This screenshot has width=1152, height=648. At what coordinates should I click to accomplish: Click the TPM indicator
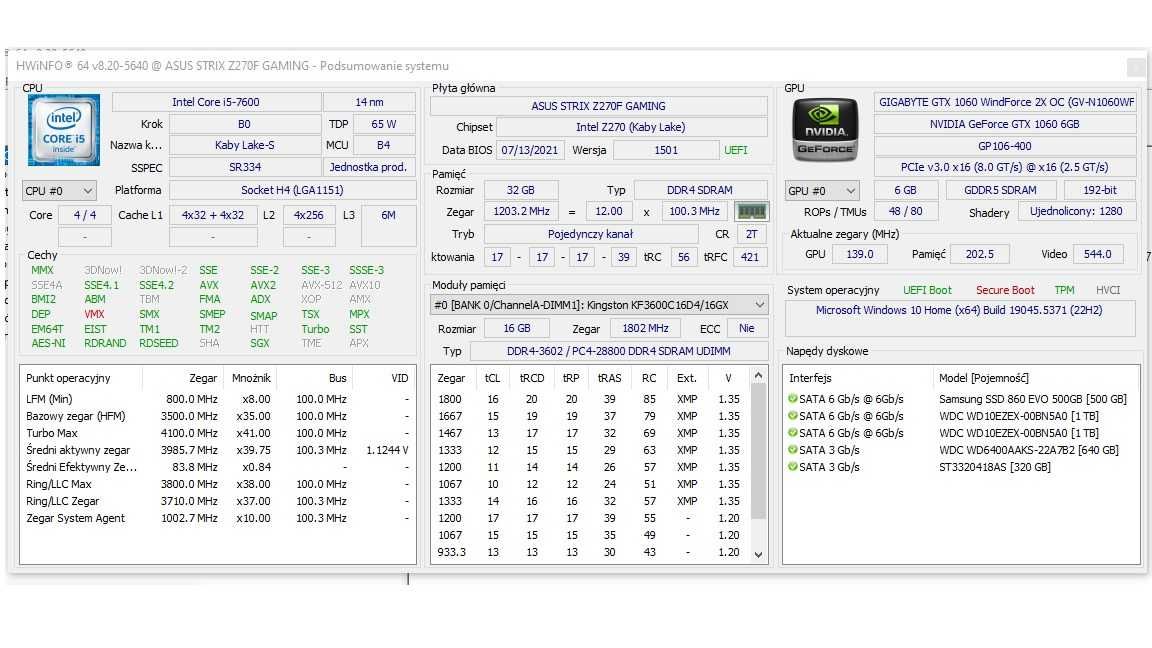coord(1064,290)
